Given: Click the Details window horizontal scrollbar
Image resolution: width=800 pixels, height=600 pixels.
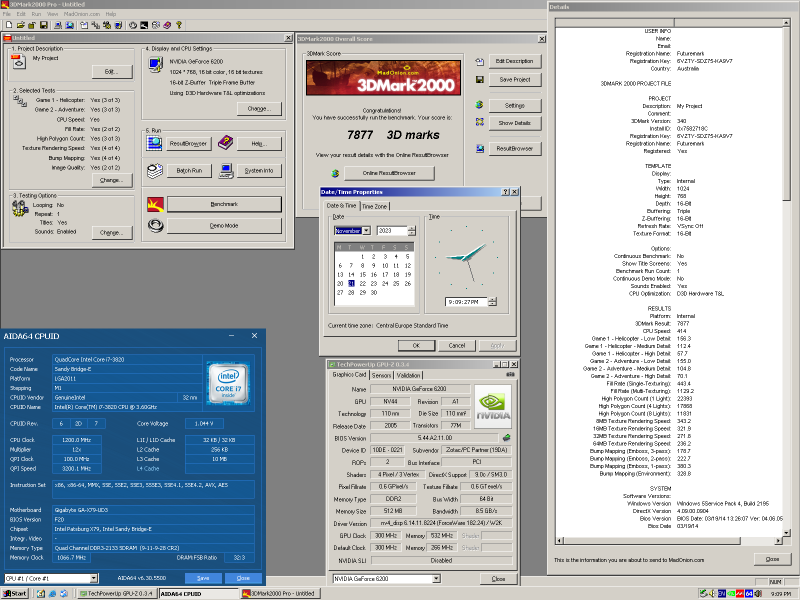Looking at the screenshot, I should click(669, 540).
